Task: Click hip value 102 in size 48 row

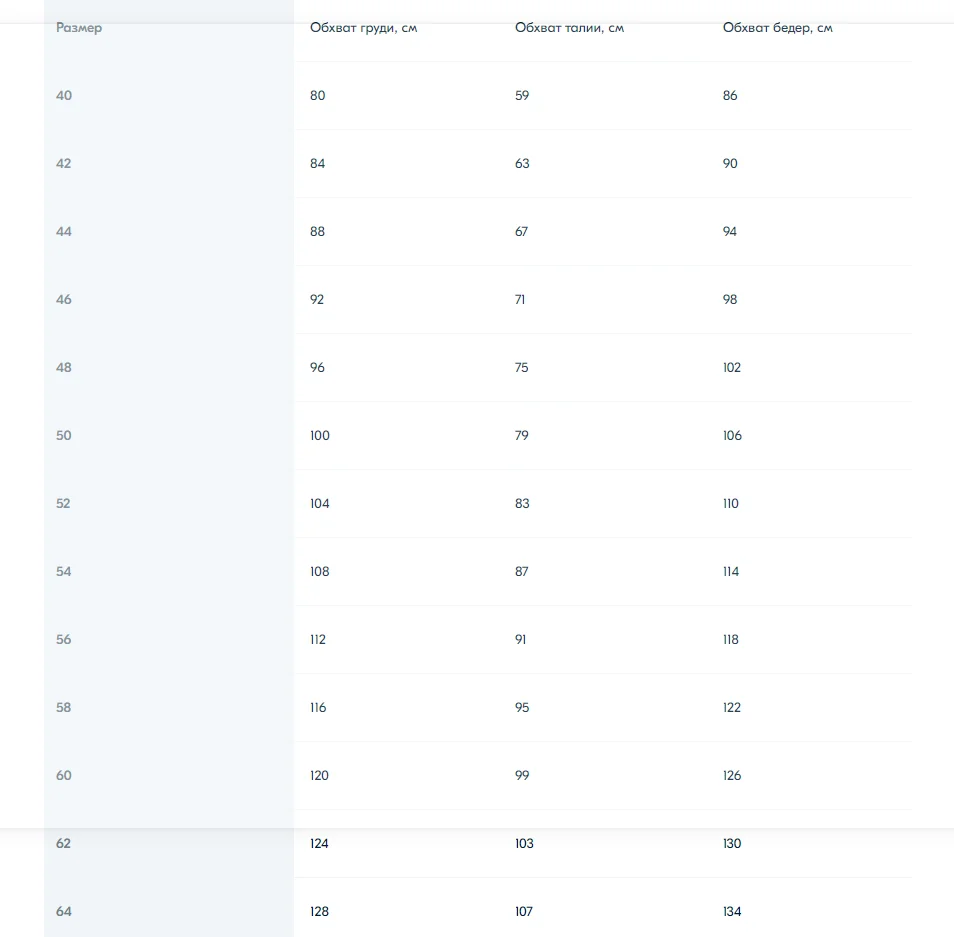Action: click(732, 367)
